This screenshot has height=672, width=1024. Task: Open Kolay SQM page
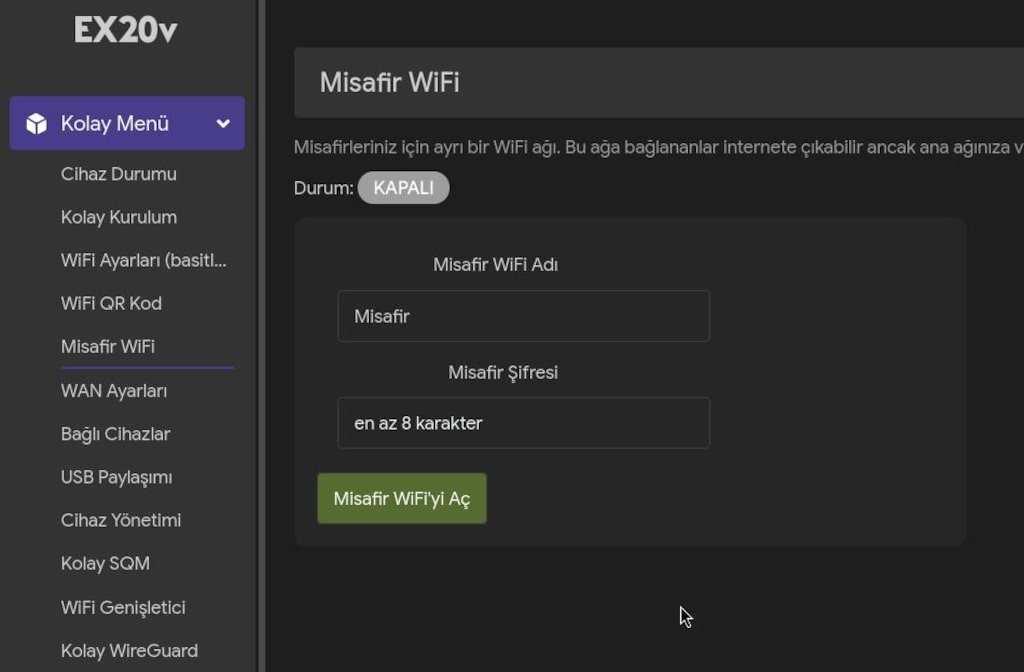click(105, 564)
